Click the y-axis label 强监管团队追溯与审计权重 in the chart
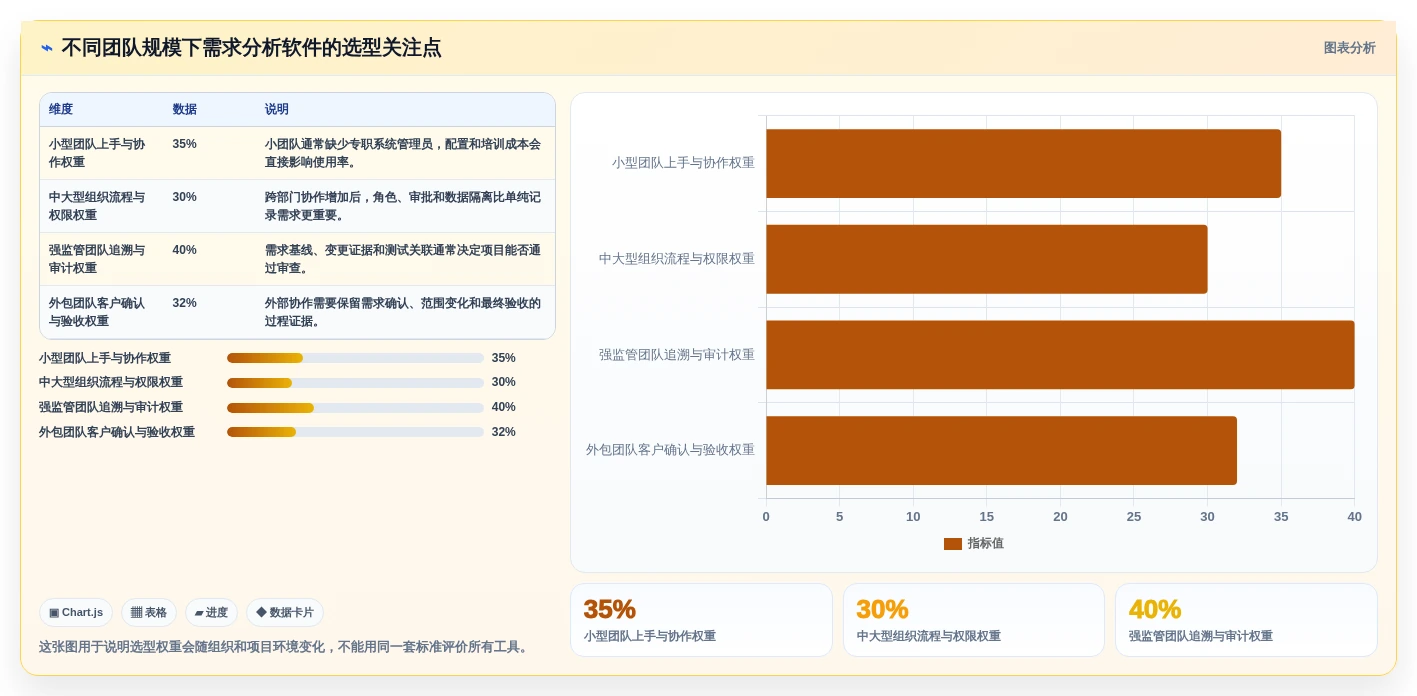The width and height of the screenshot is (1417, 696). [x=677, y=355]
